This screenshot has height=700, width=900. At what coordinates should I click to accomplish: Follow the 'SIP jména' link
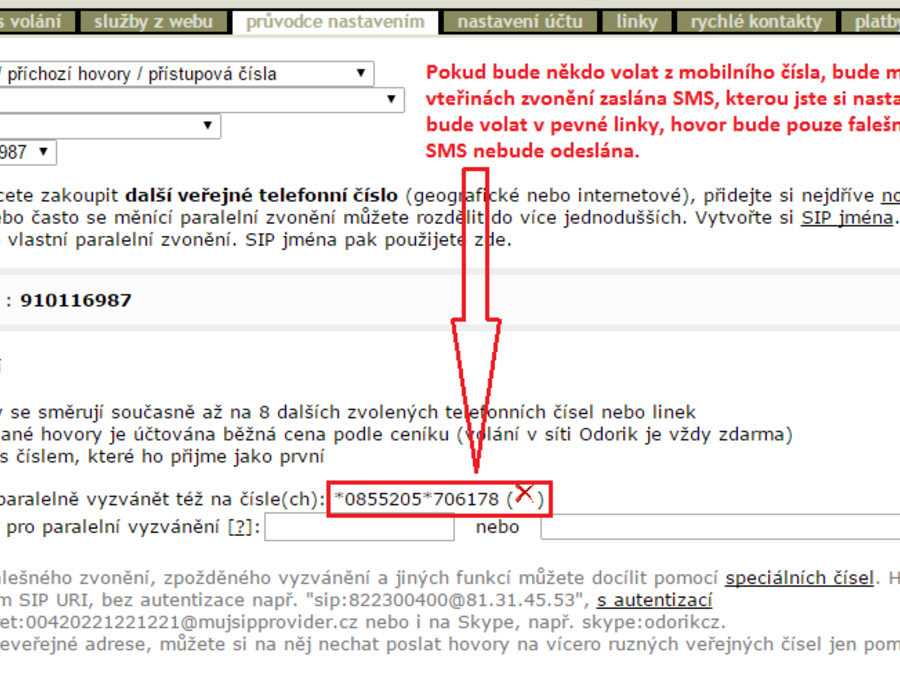pos(847,218)
